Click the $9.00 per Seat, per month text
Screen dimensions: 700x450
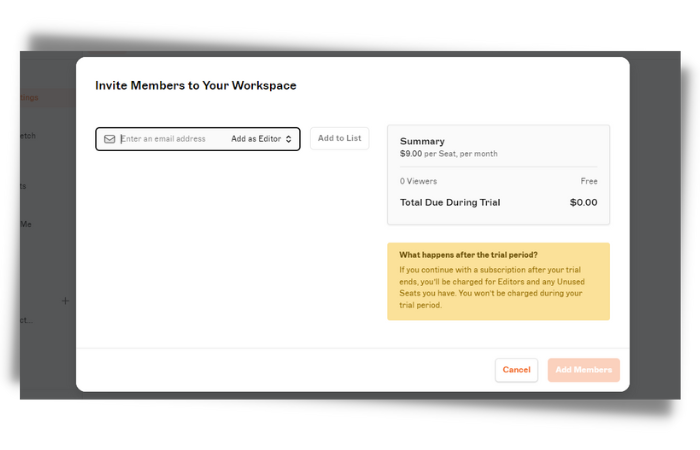coord(449,154)
